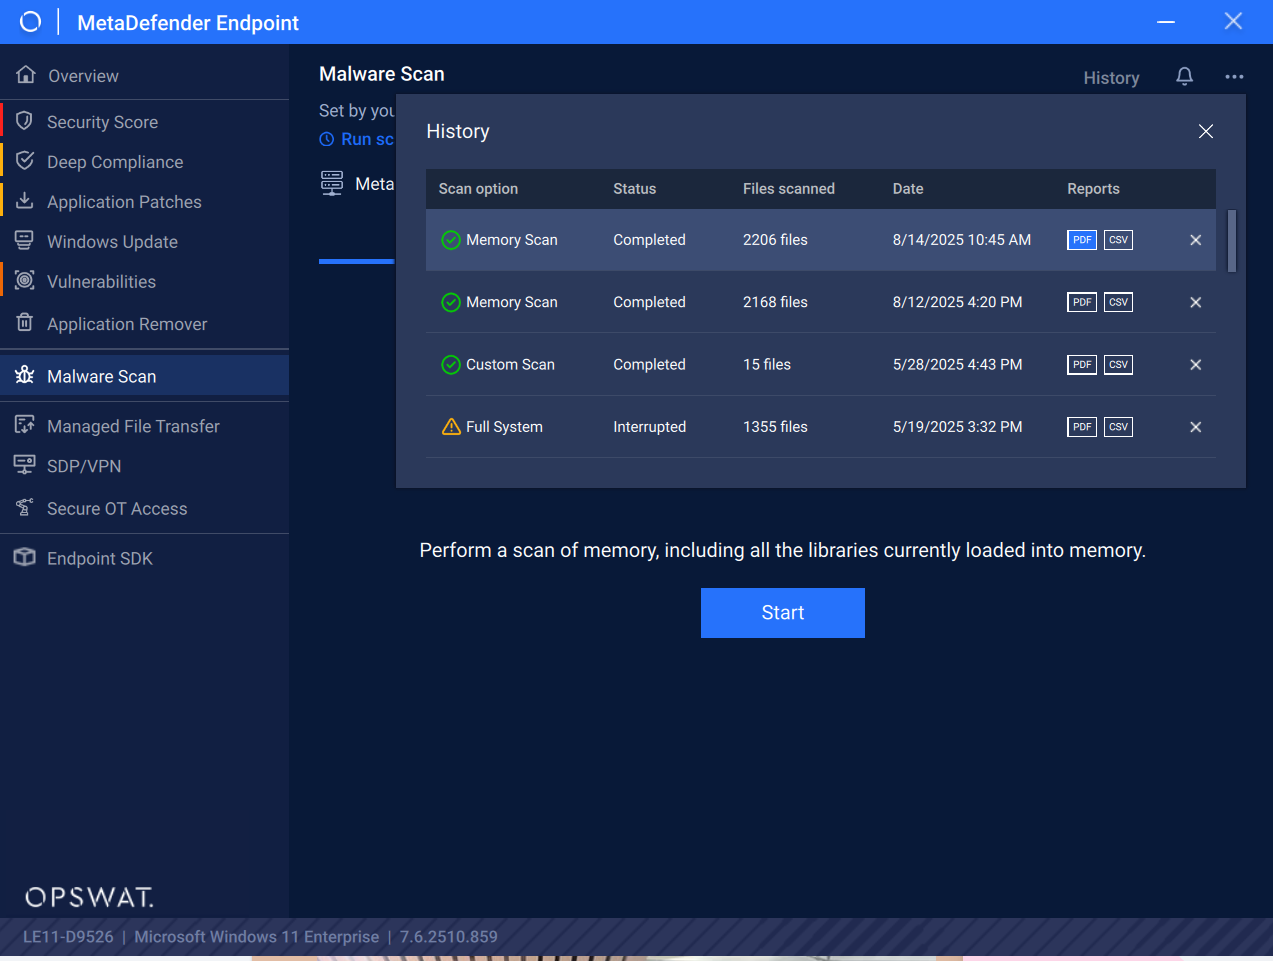
Task: Remove the Full System history row
Action: [x=1195, y=427]
